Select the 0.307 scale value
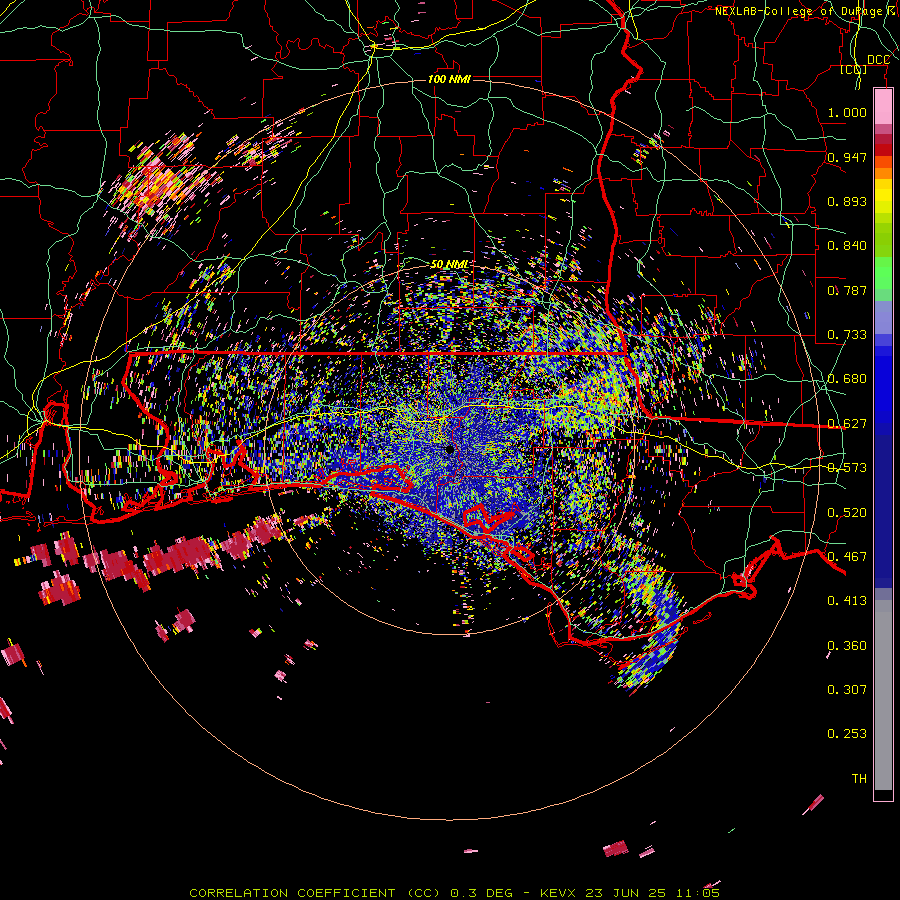 pyautogui.click(x=847, y=690)
